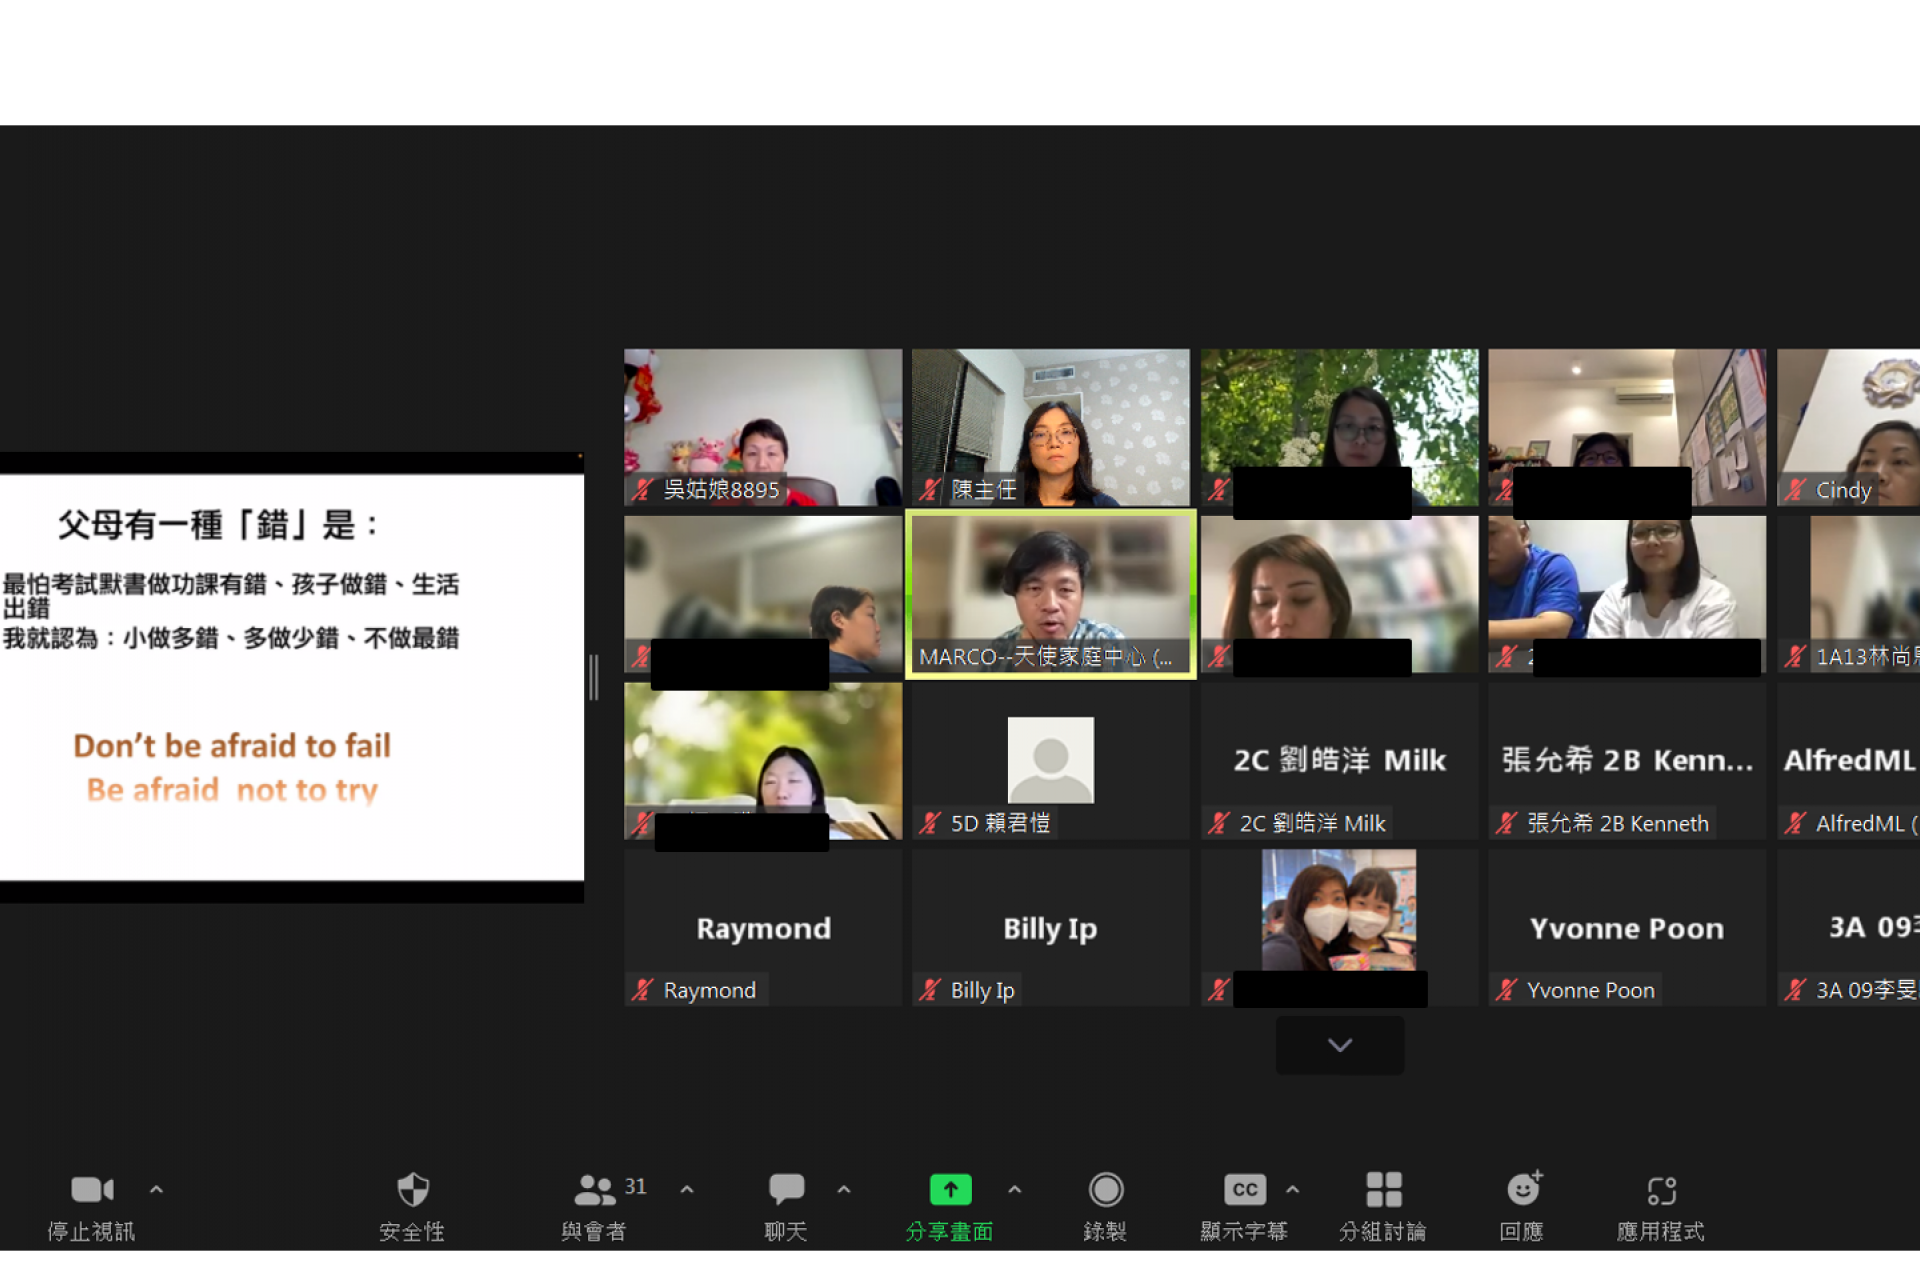Open the 回應 reactions smiley
The height and width of the screenshot is (1280, 1920).
pyautogui.click(x=1524, y=1189)
